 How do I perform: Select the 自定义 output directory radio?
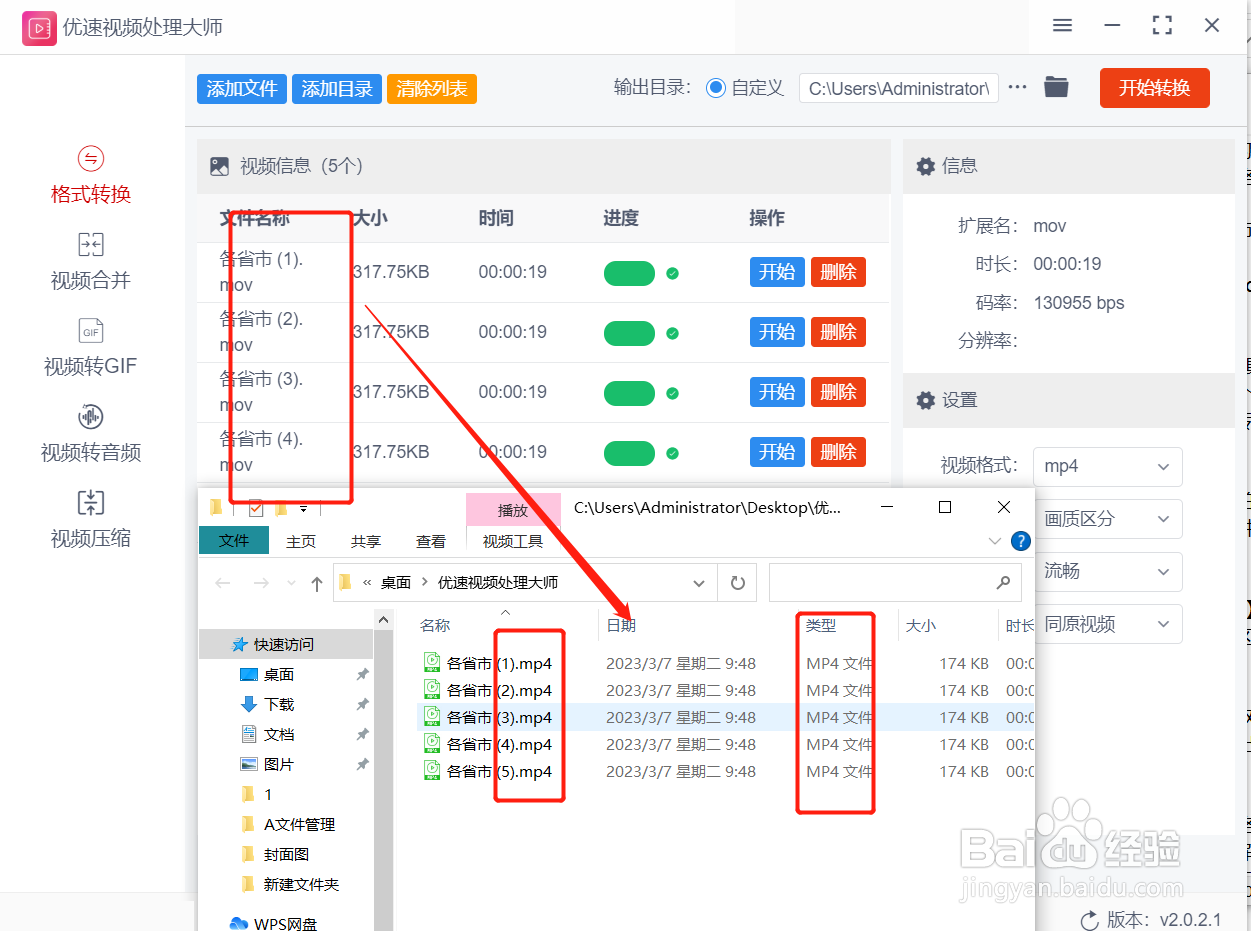click(x=715, y=88)
